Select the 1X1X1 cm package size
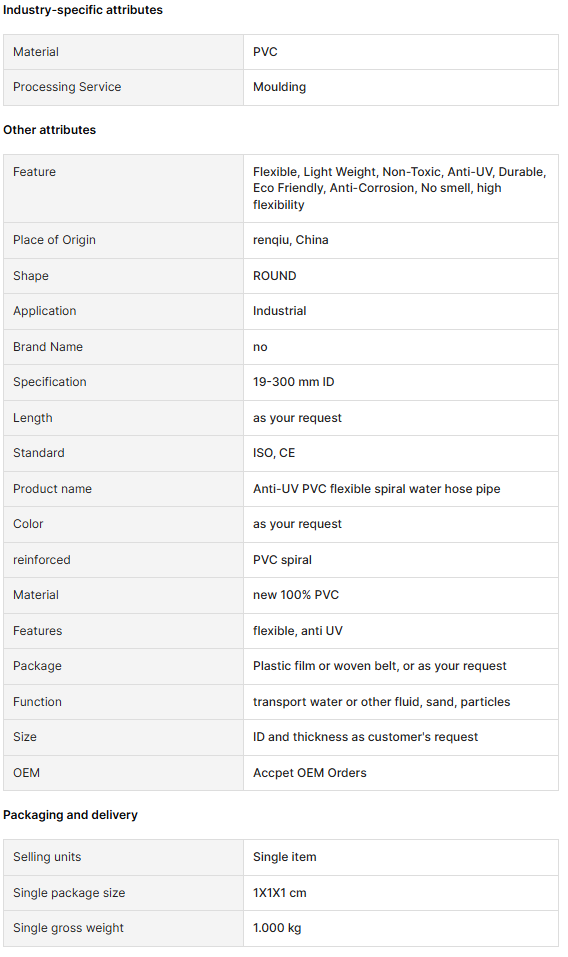Image resolution: width=568 pixels, height=957 pixels. (279, 893)
